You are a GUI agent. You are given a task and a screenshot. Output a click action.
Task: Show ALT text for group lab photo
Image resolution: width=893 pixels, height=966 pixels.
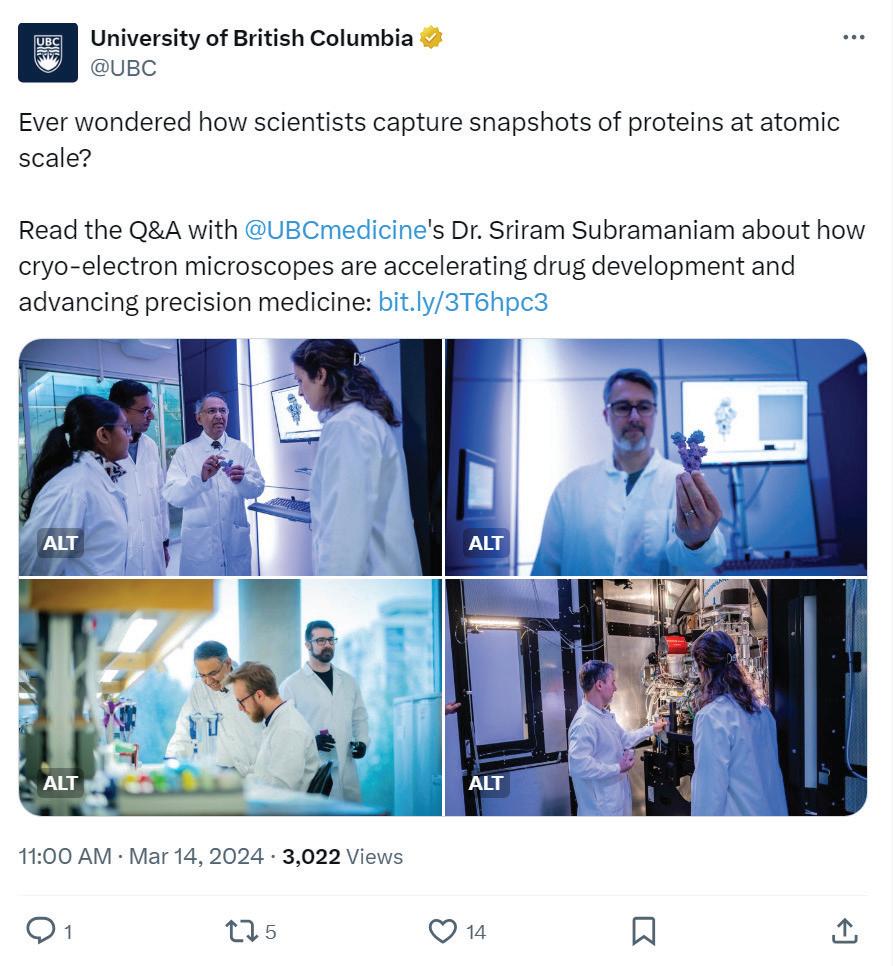point(60,543)
